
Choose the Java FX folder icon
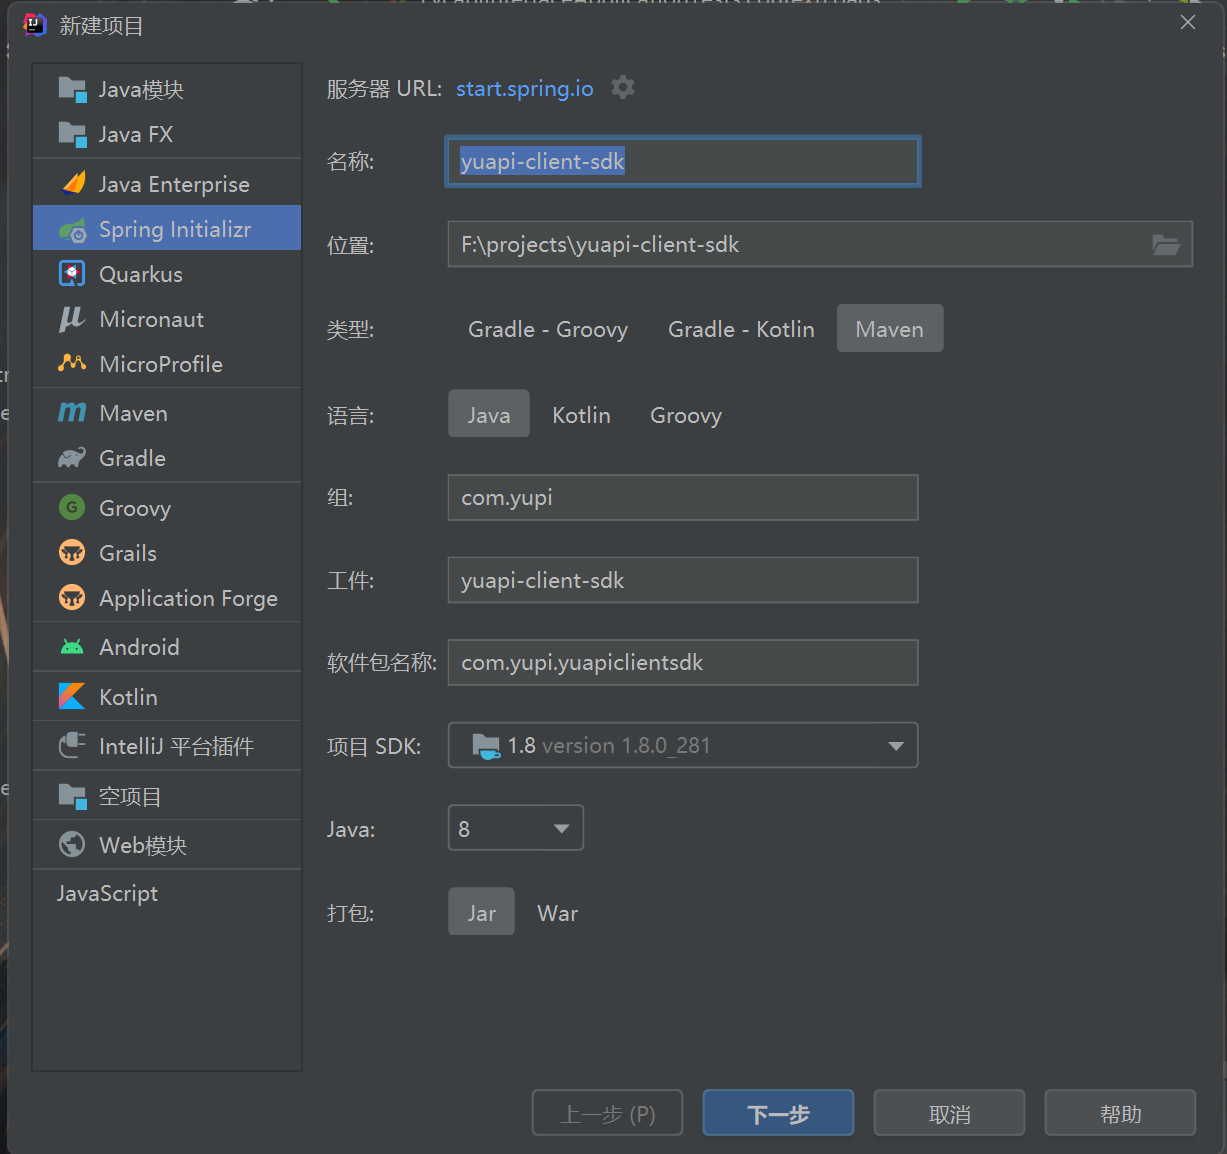72,134
